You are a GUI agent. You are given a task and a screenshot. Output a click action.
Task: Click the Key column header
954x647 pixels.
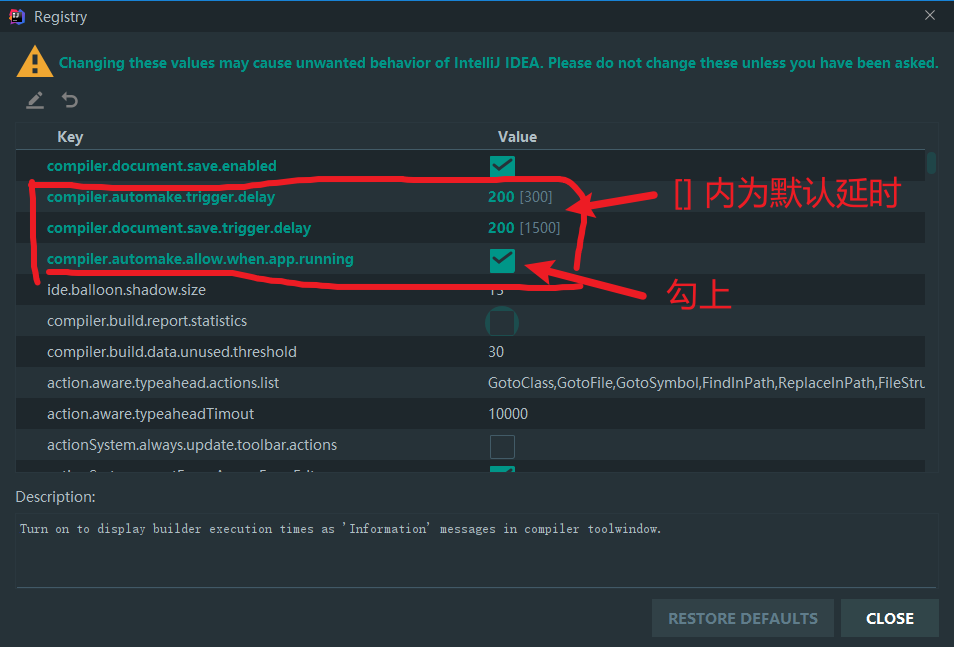(x=70, y=137)
